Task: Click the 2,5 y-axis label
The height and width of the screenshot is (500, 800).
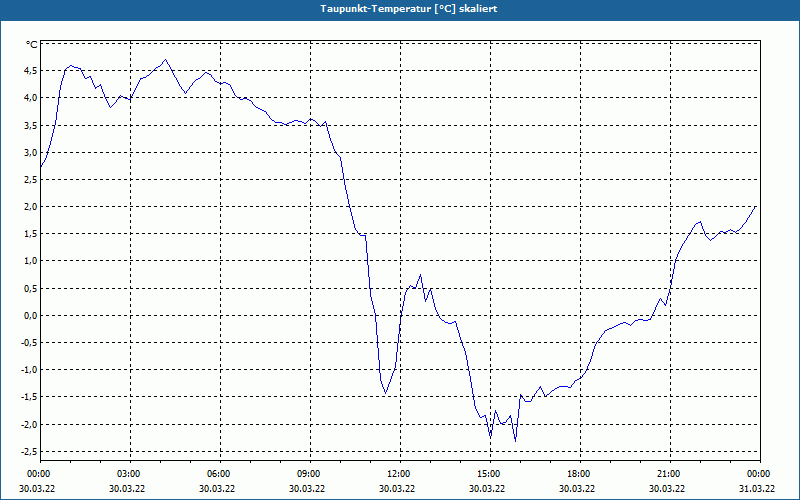Action: point(30,179)
